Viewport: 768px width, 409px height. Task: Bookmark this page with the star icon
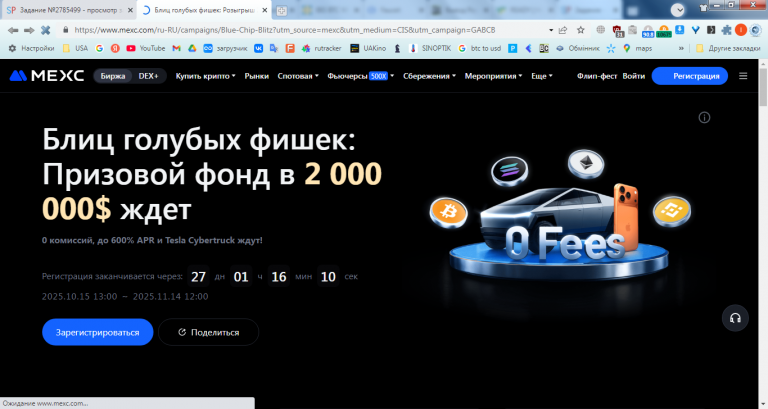580,30
